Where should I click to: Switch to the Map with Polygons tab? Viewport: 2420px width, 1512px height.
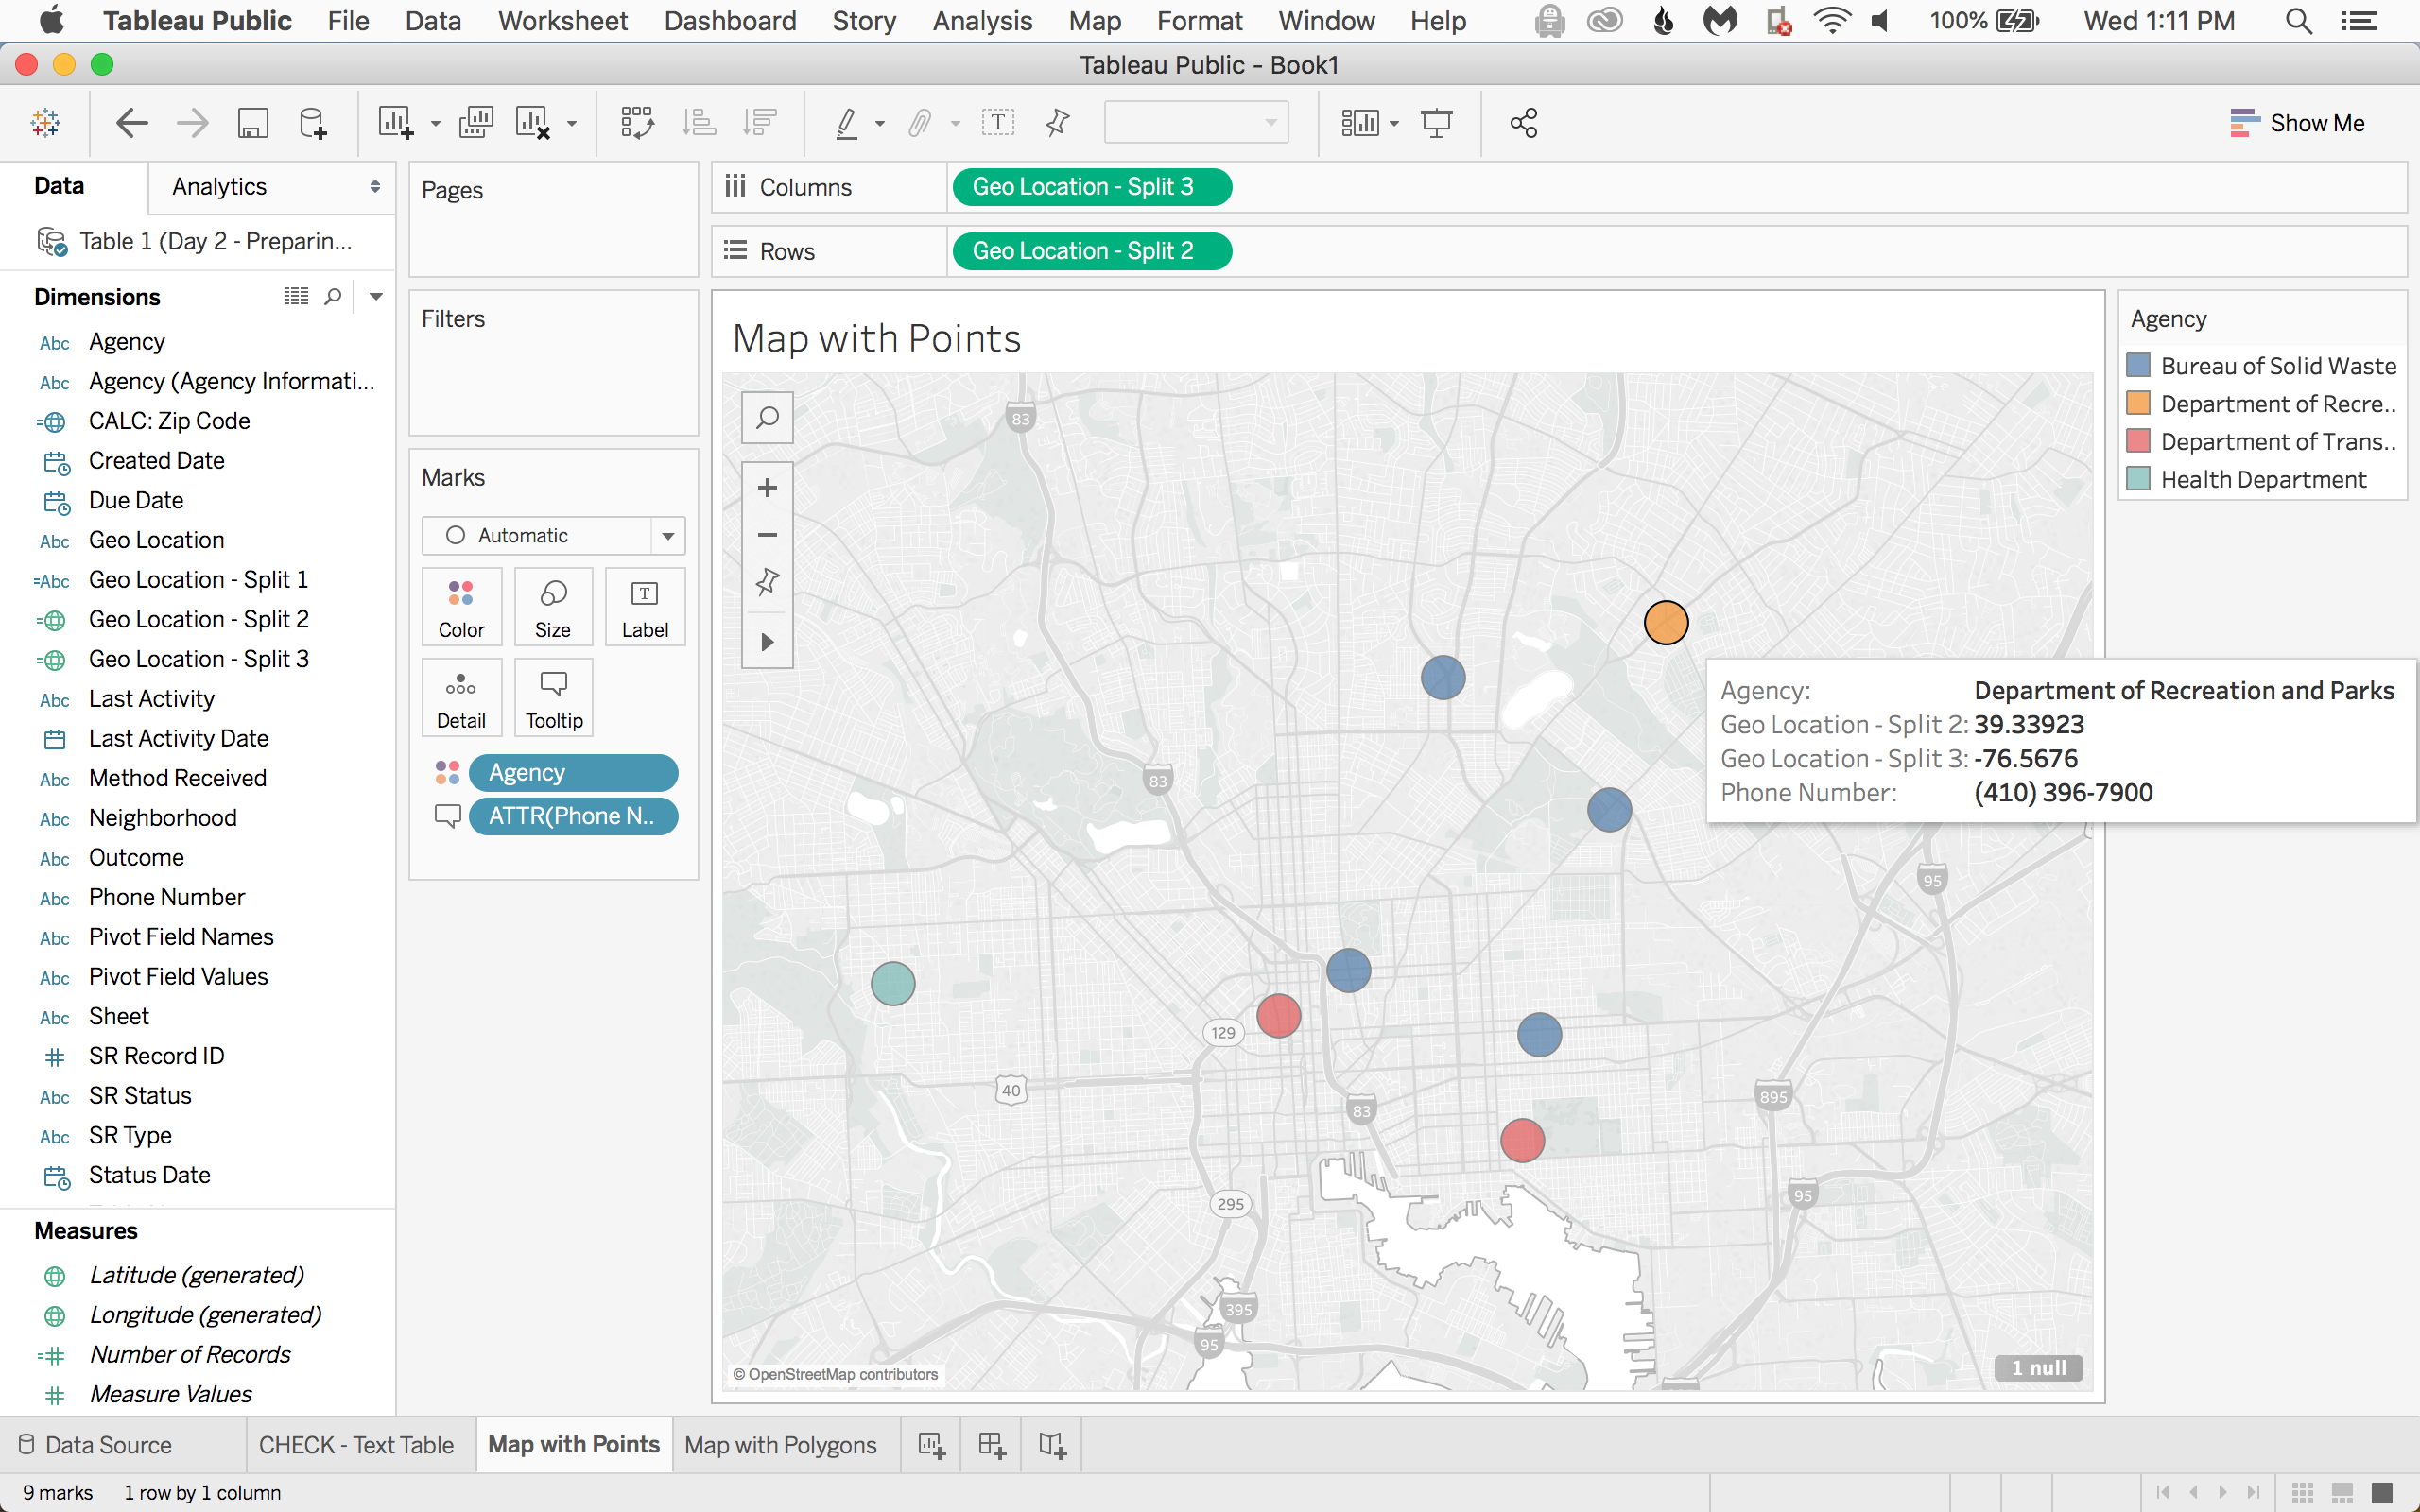point(781,1445)
